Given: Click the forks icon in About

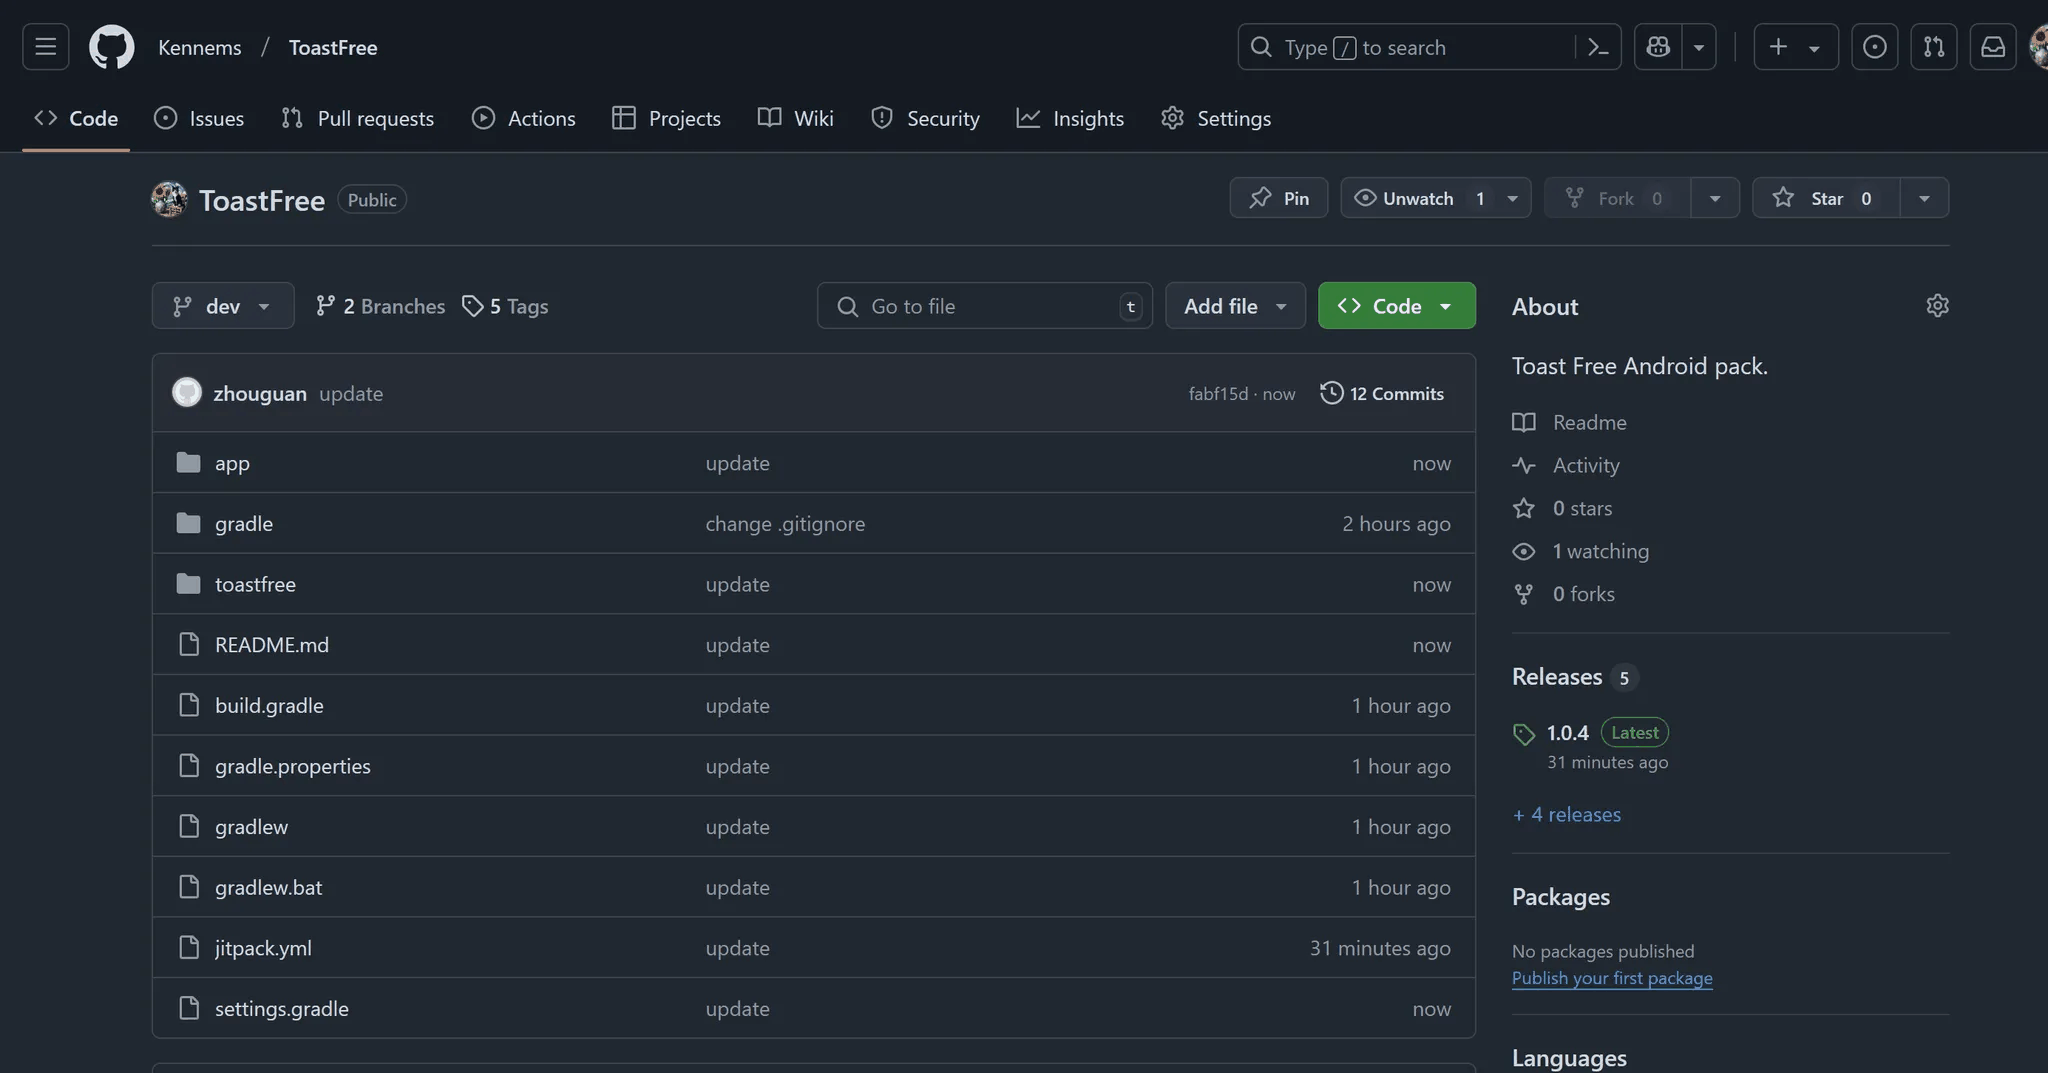Looking at the screenshot, I should 1523,594.
